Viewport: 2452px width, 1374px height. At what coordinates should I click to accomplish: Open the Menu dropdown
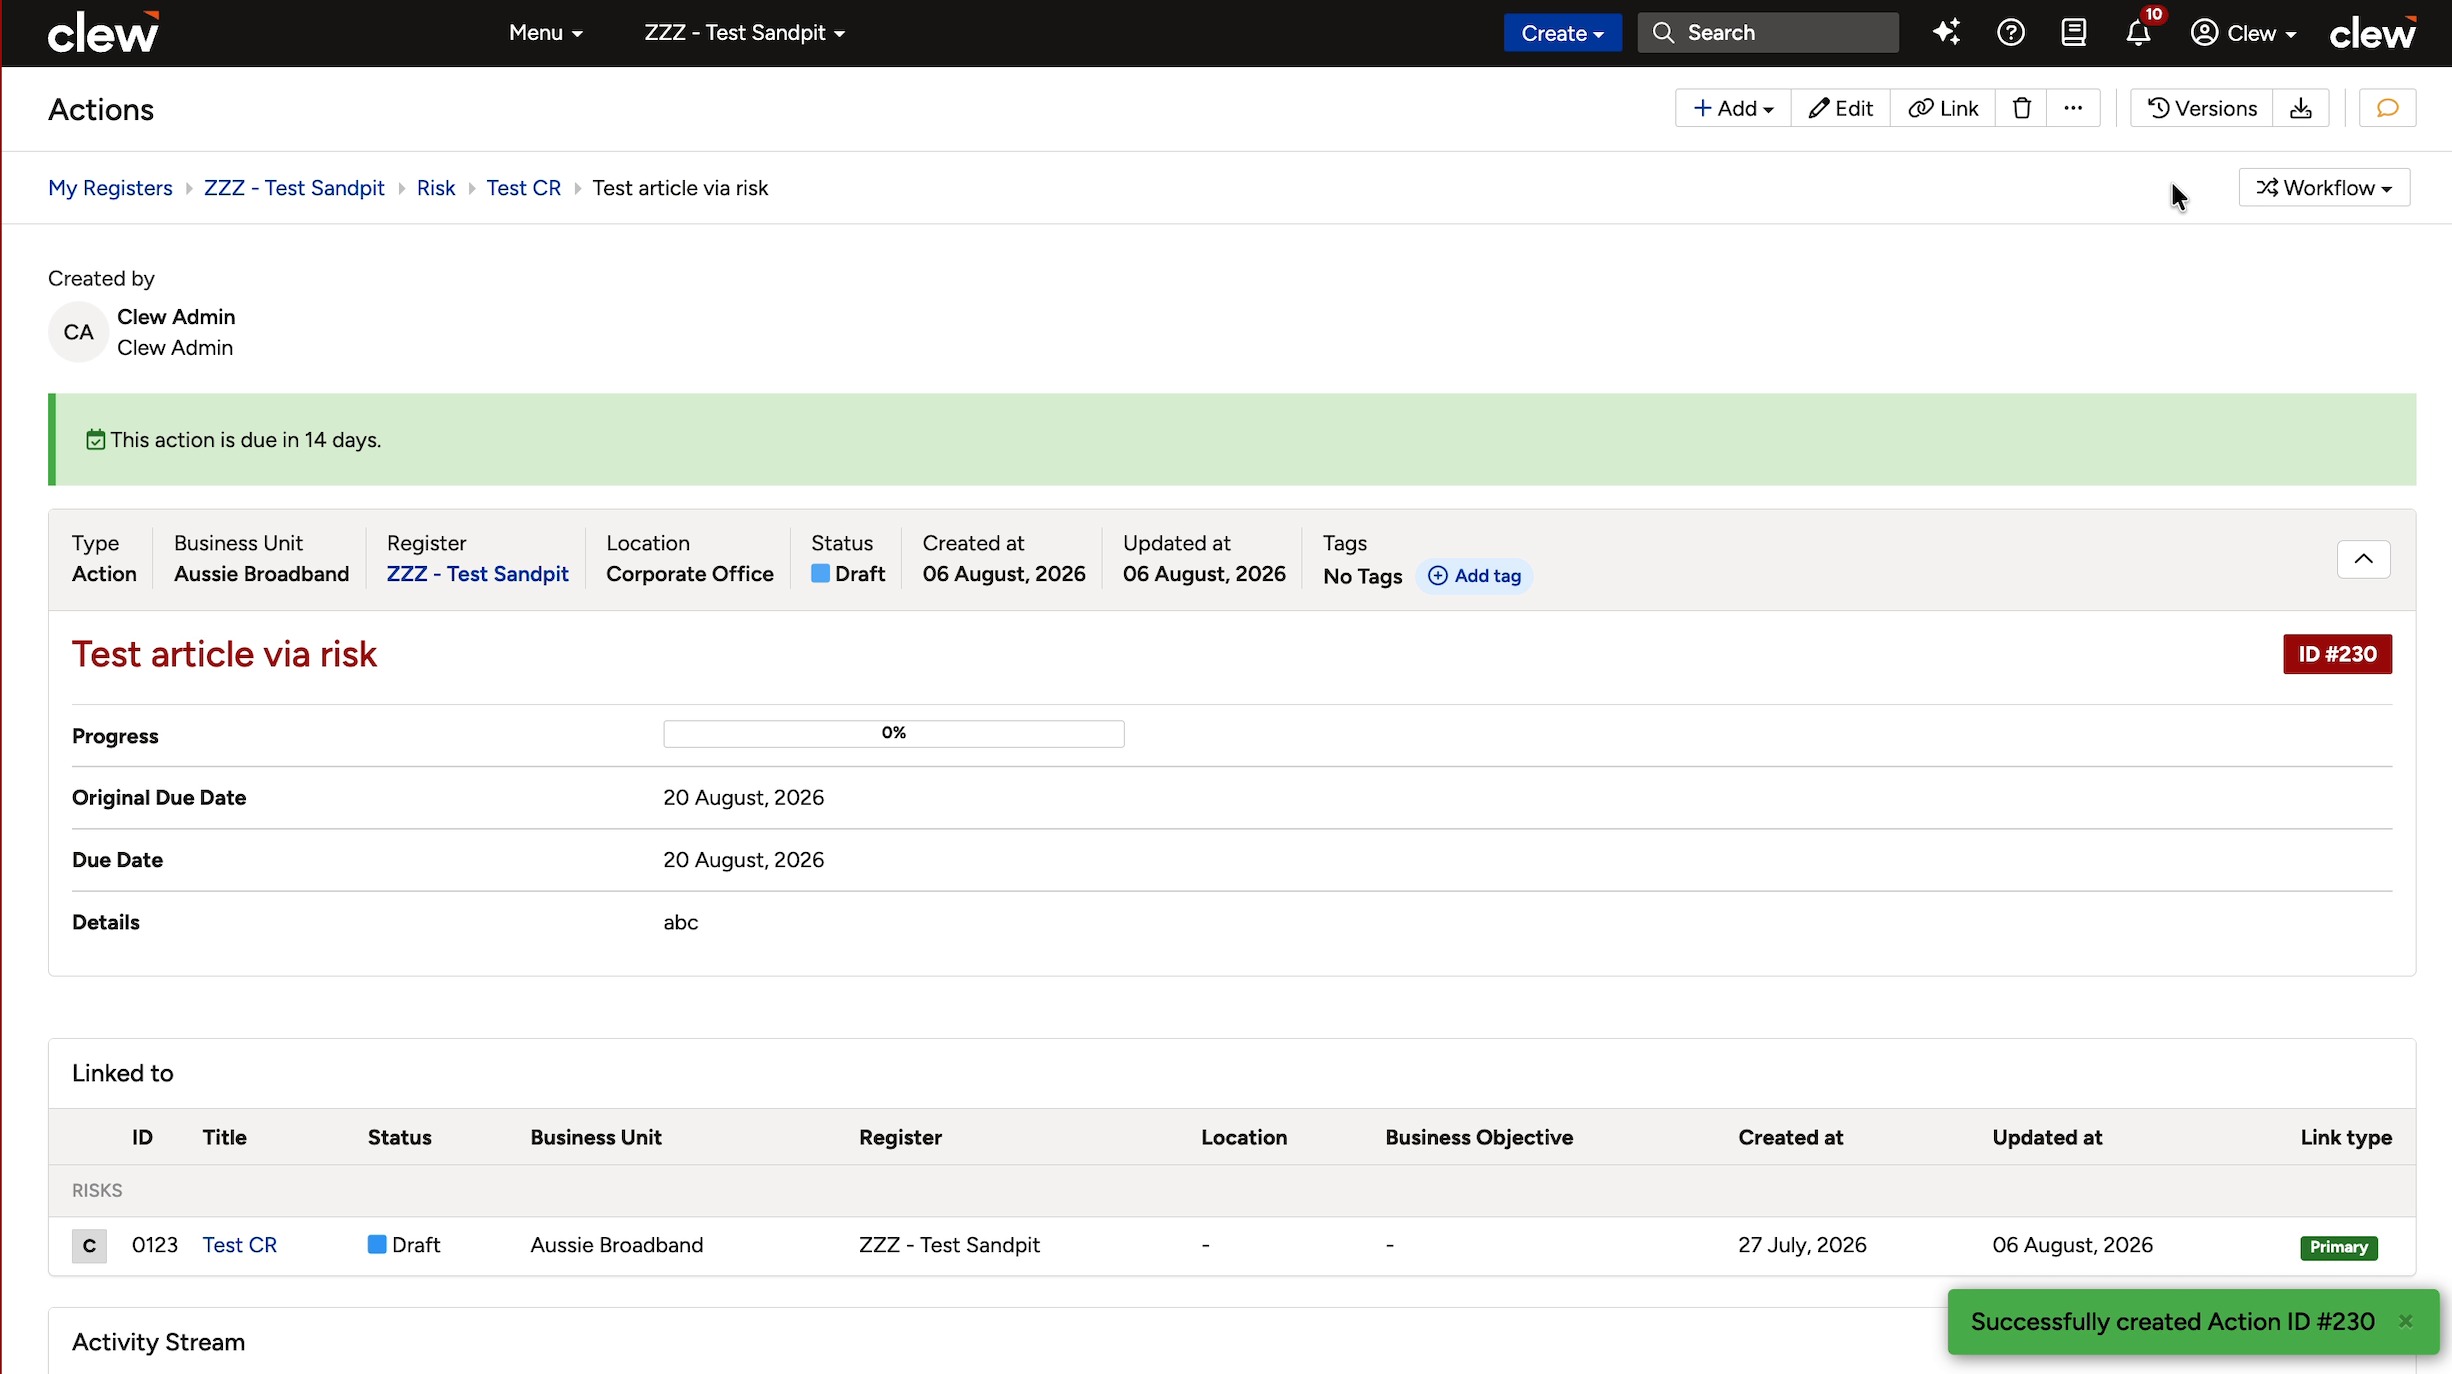tap(545, 32)
